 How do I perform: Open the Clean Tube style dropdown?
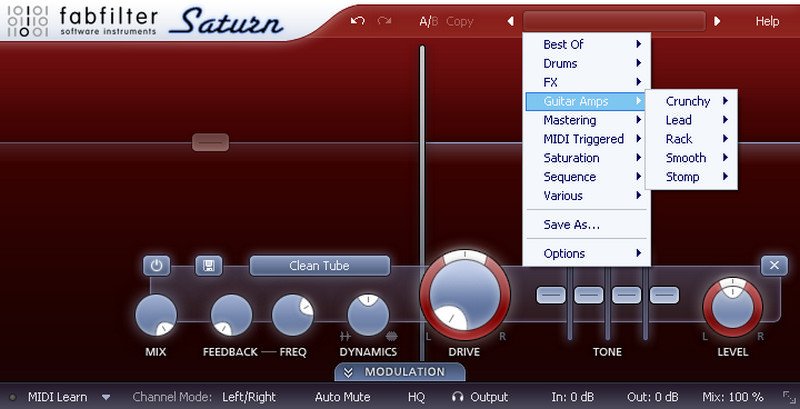[319, 266]
